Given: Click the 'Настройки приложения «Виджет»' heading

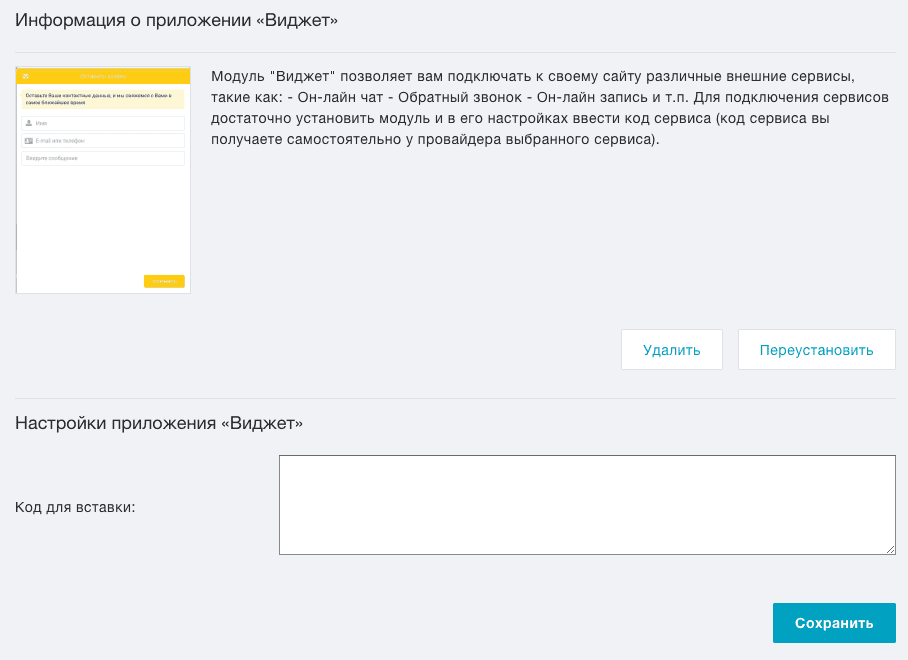Looking at the screenshot, I should (x=159, y=423).
